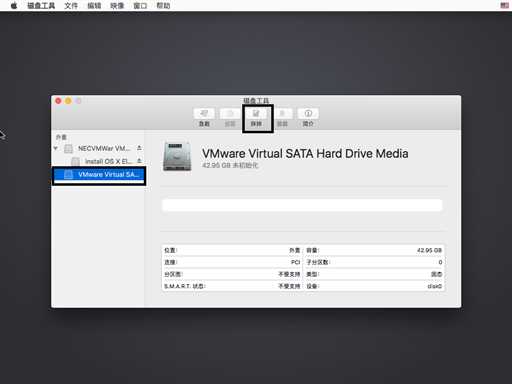Click the 42.95 GB capacity value in table
Viewport: 512px width, 384px height.
pyautogui.click(x=429, y=250)
